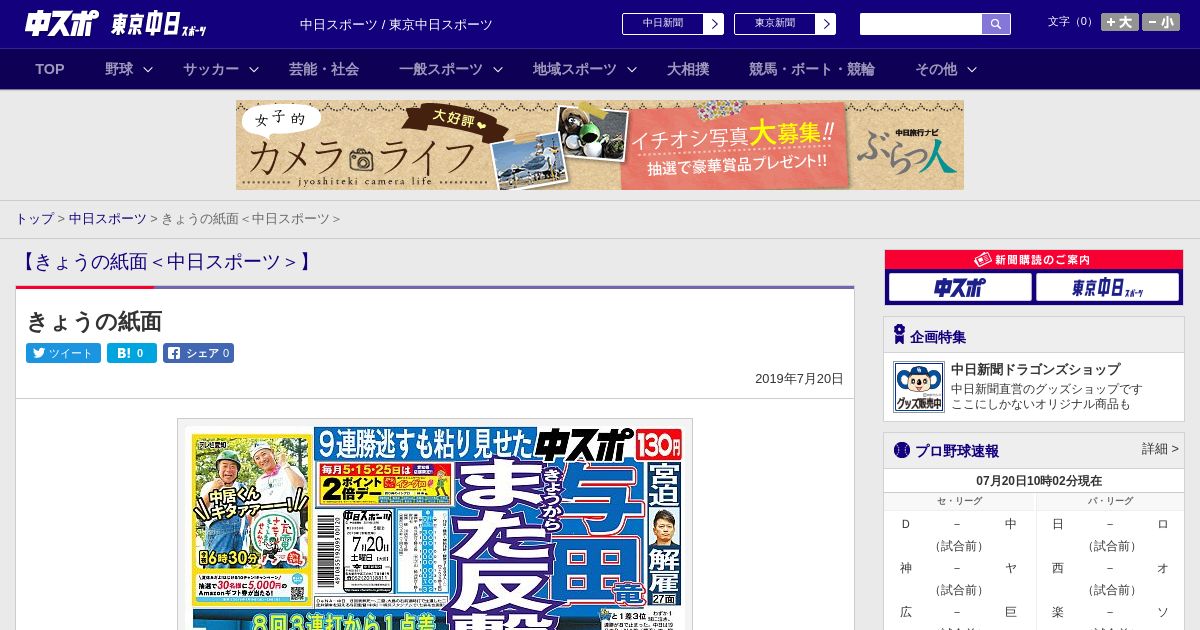Open 競馬・ボート・競輪 section
This screenshot has height=630, width=1200.
(x=812, y=69)
